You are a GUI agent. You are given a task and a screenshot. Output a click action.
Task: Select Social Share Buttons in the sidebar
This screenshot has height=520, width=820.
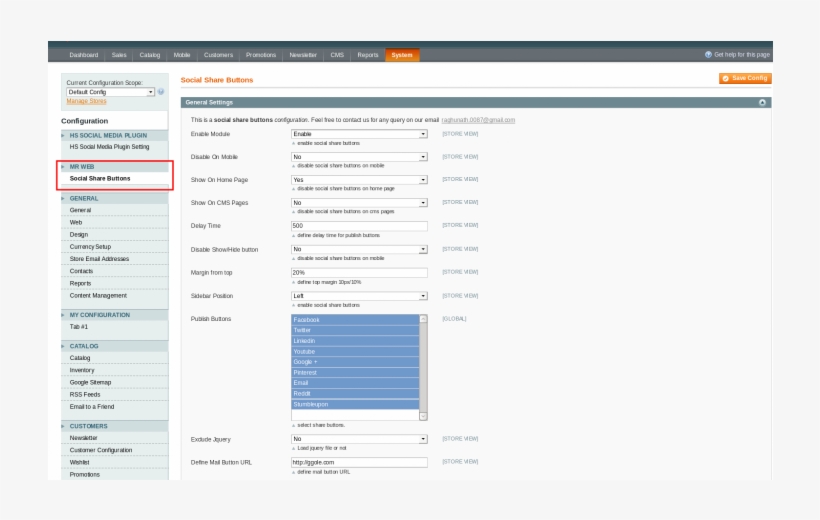click(x=100, y=178)
